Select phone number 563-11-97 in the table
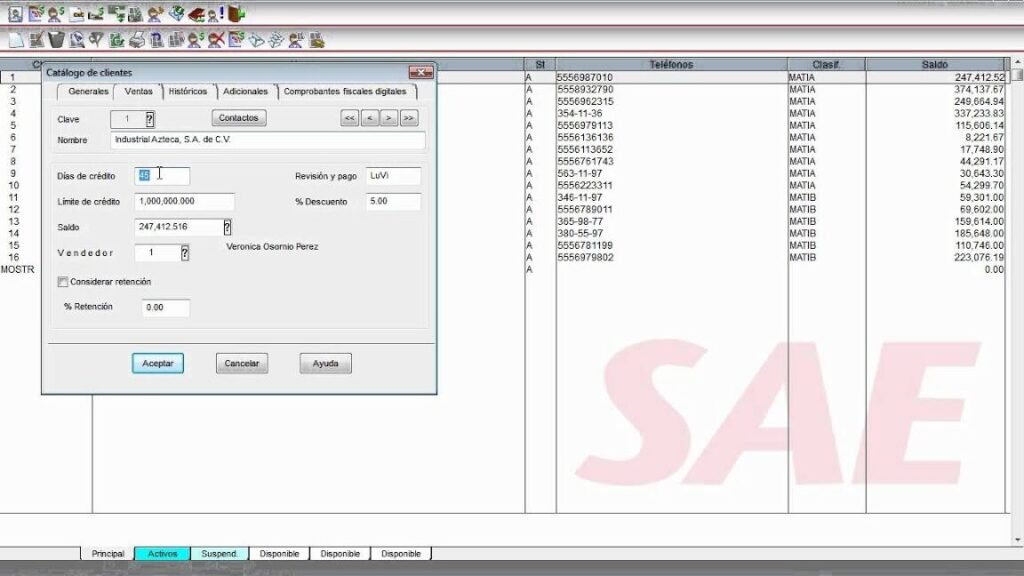 coord(580,174)
